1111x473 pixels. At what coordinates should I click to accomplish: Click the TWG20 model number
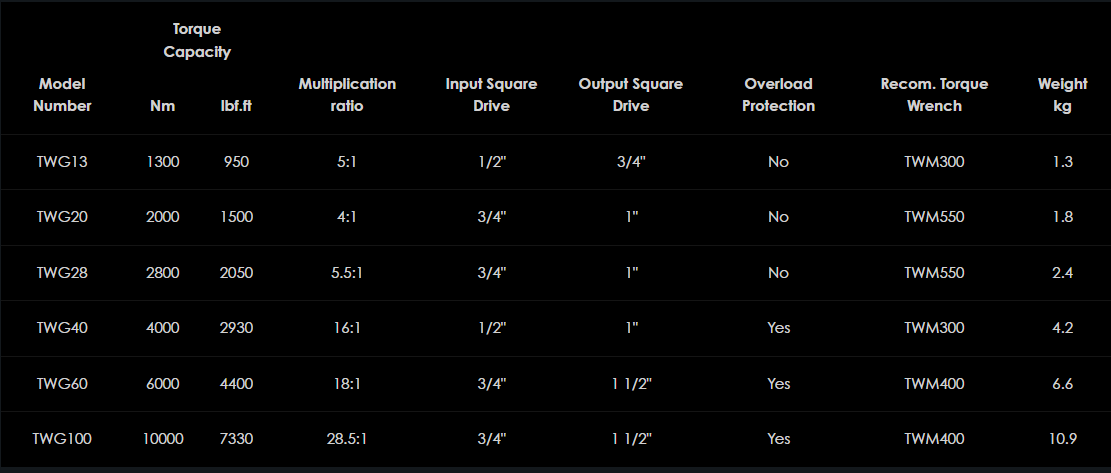[62, 217]
